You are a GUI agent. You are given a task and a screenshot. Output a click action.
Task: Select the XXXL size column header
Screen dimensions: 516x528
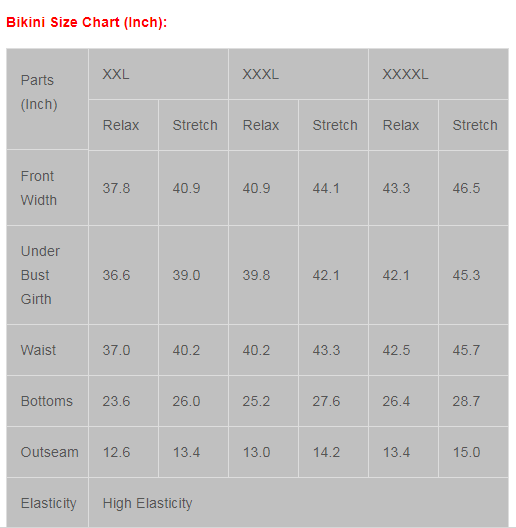click(298, 74)
